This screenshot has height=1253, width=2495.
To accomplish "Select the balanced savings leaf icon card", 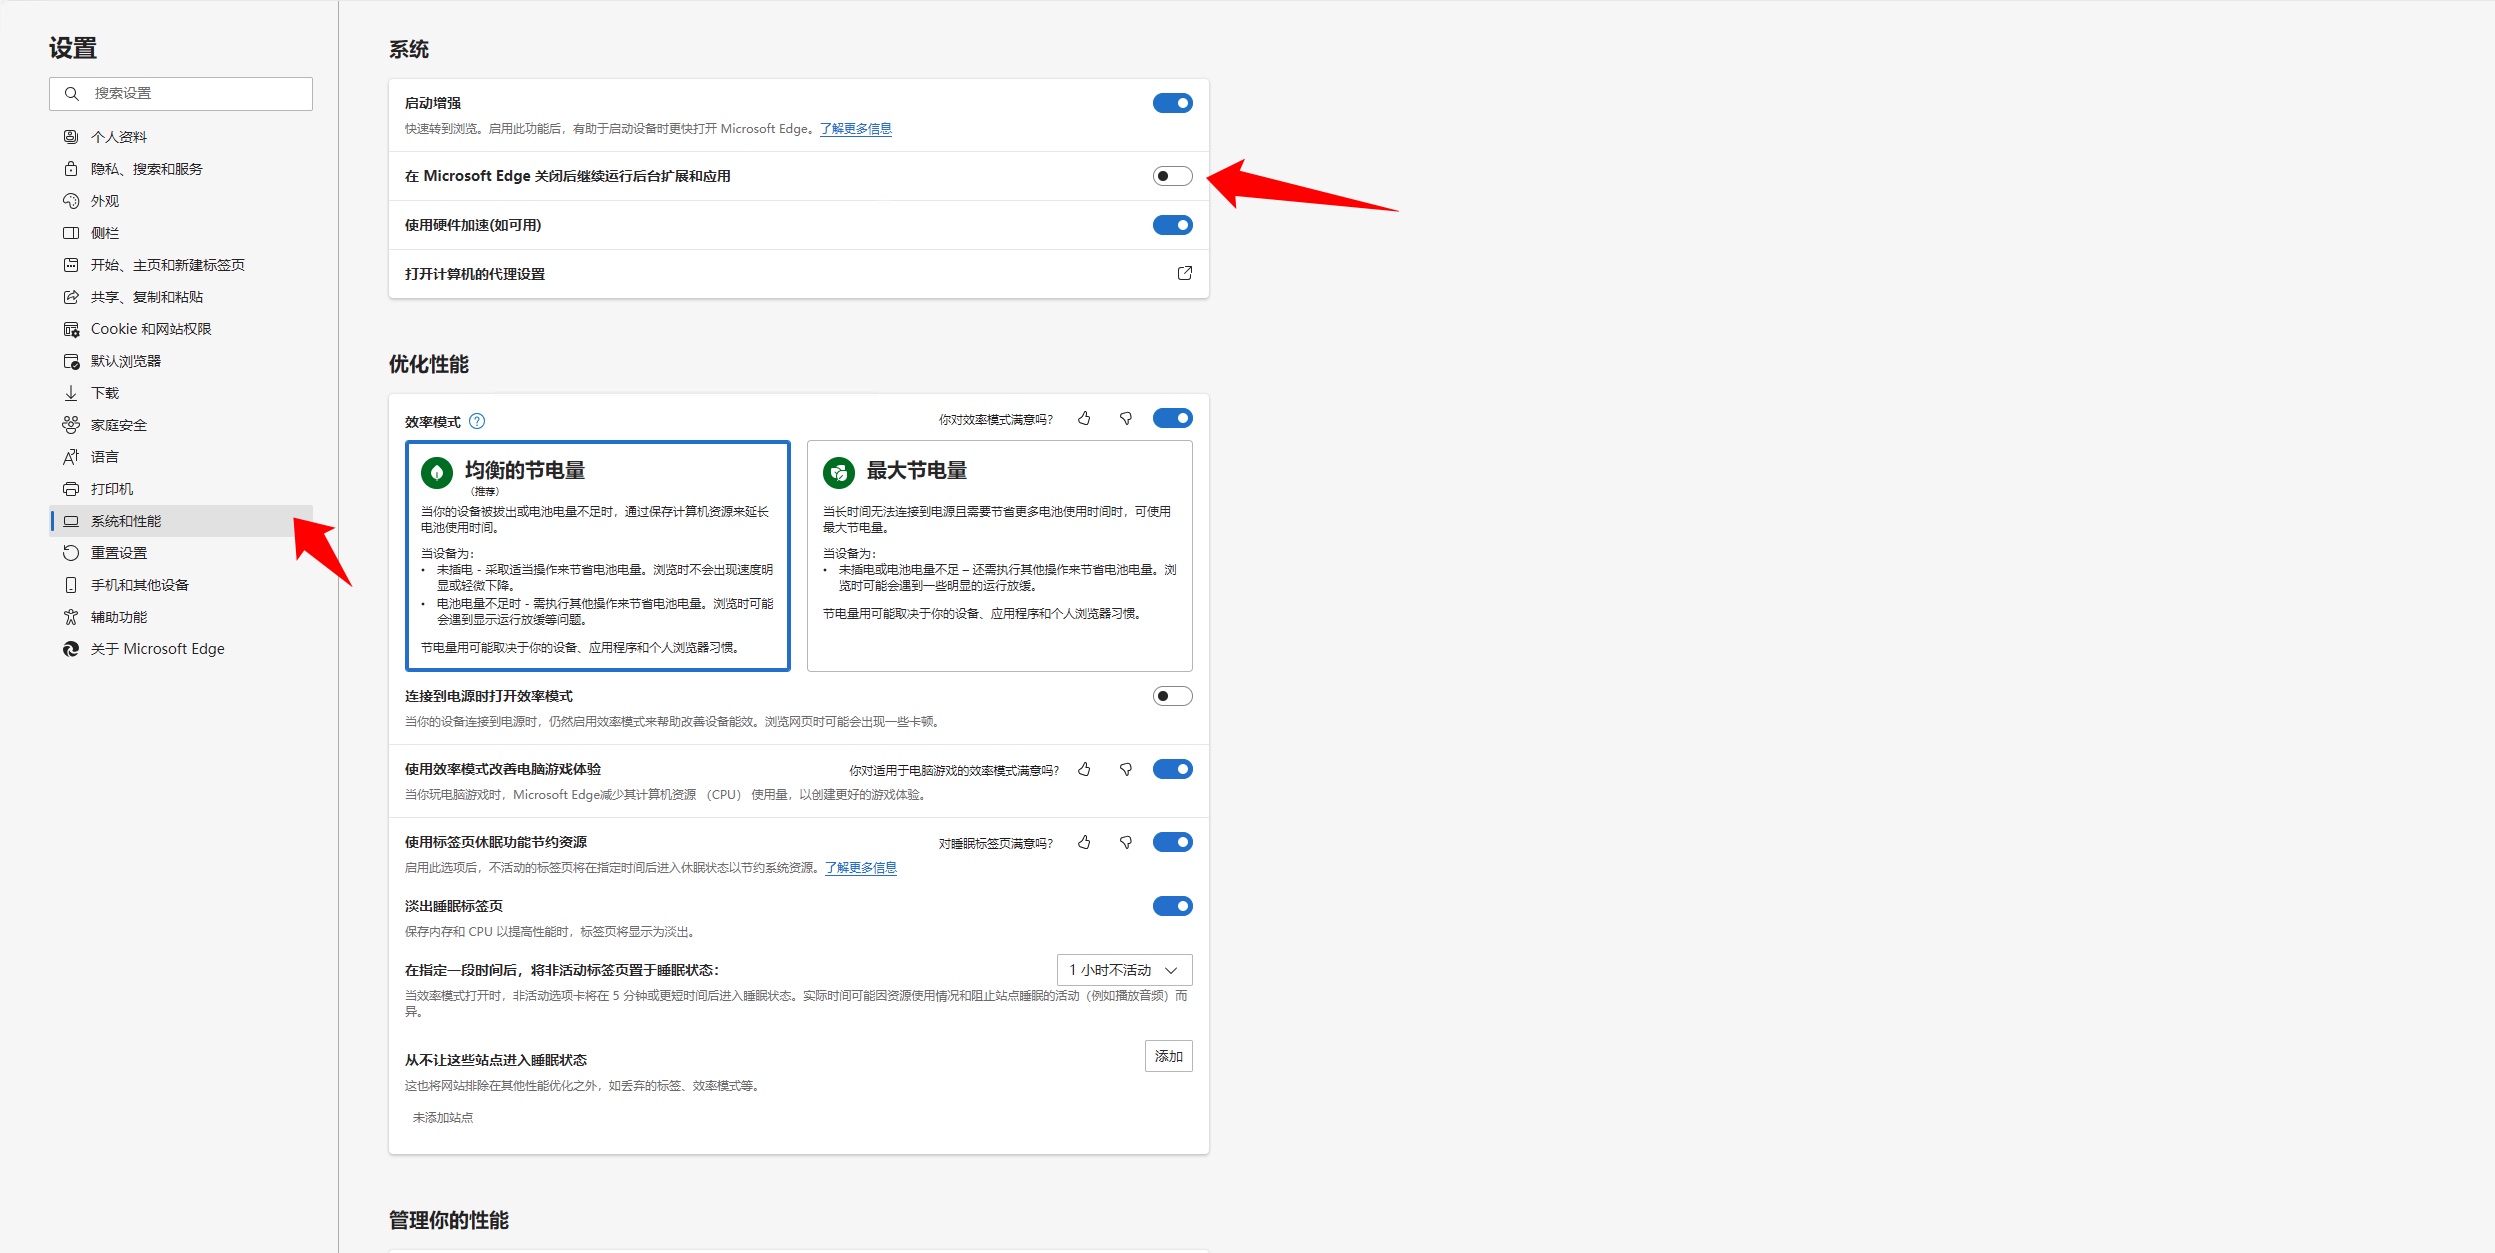I will [437, 472].
